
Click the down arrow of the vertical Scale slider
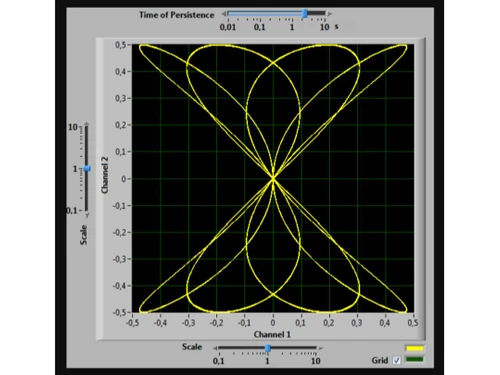tap(87, 215)
